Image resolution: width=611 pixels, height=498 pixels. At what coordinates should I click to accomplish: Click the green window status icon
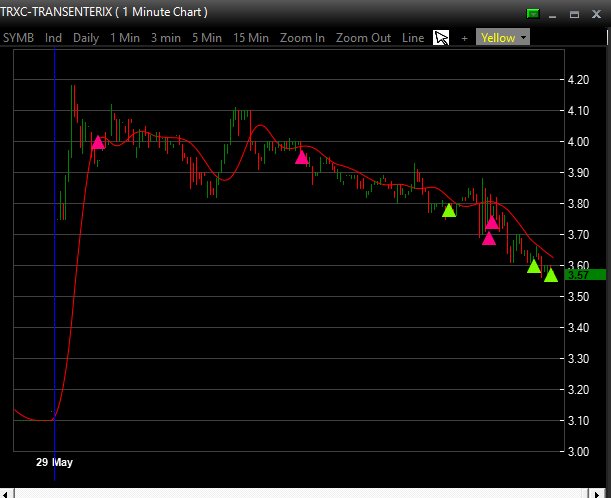pos(533,14)
